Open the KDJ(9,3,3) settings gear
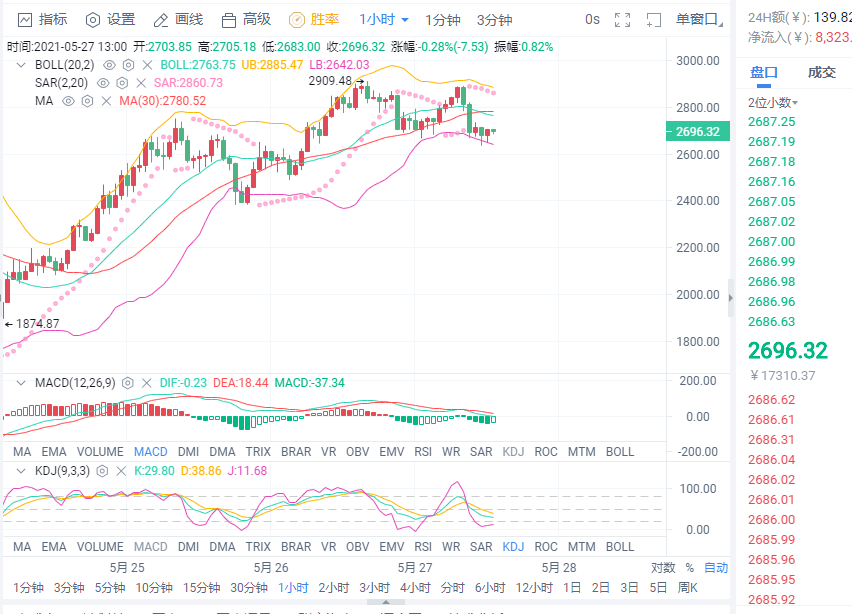Viewport: 852px width, 614px height. pyautogui.click(x=101, y=470)
